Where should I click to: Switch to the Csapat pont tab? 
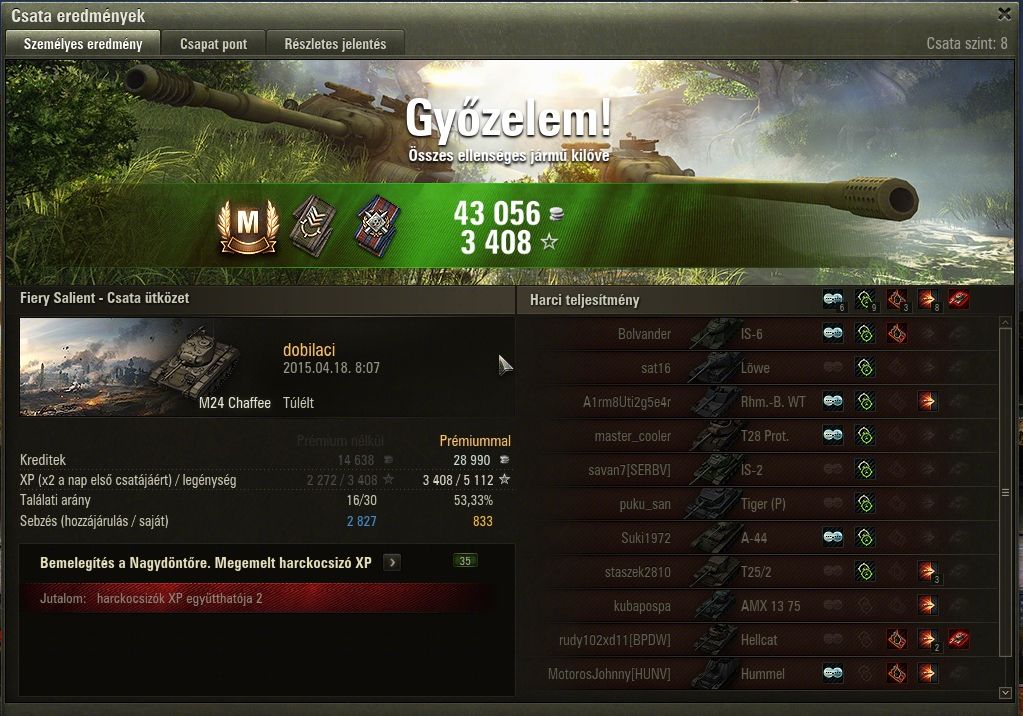pos(213,44)
